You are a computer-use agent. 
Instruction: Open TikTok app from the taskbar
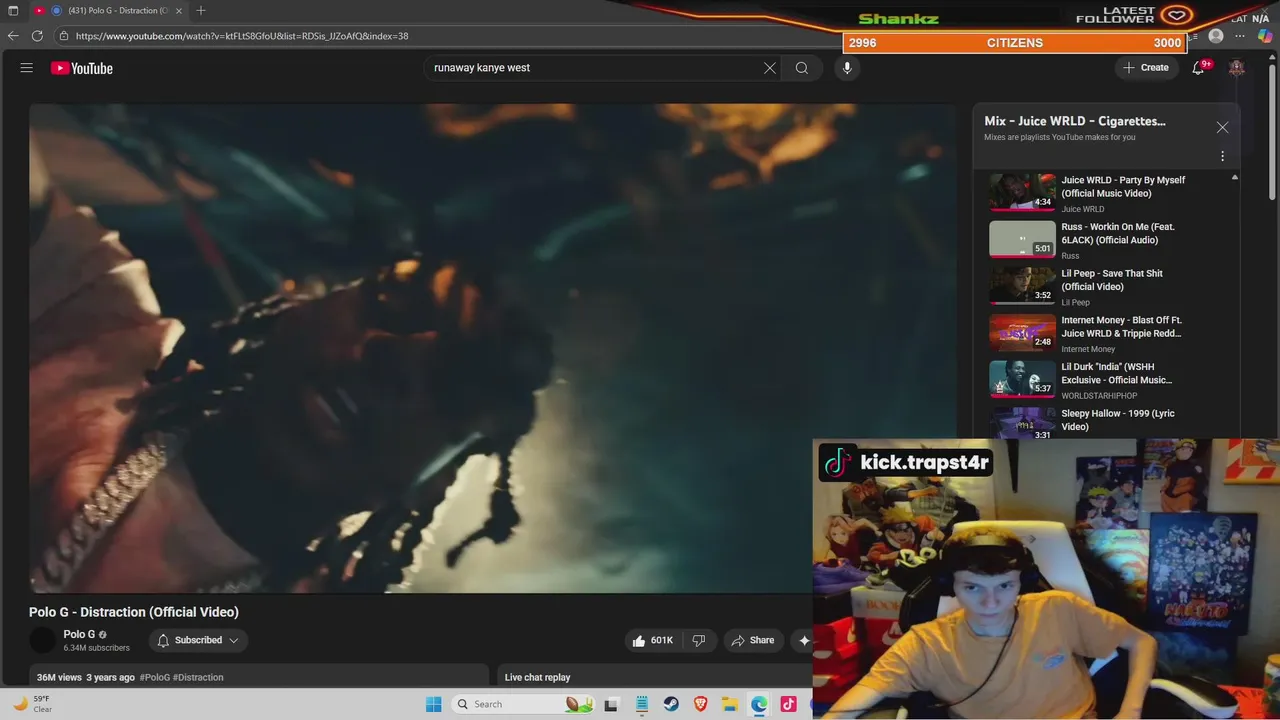tap(789, 704)
